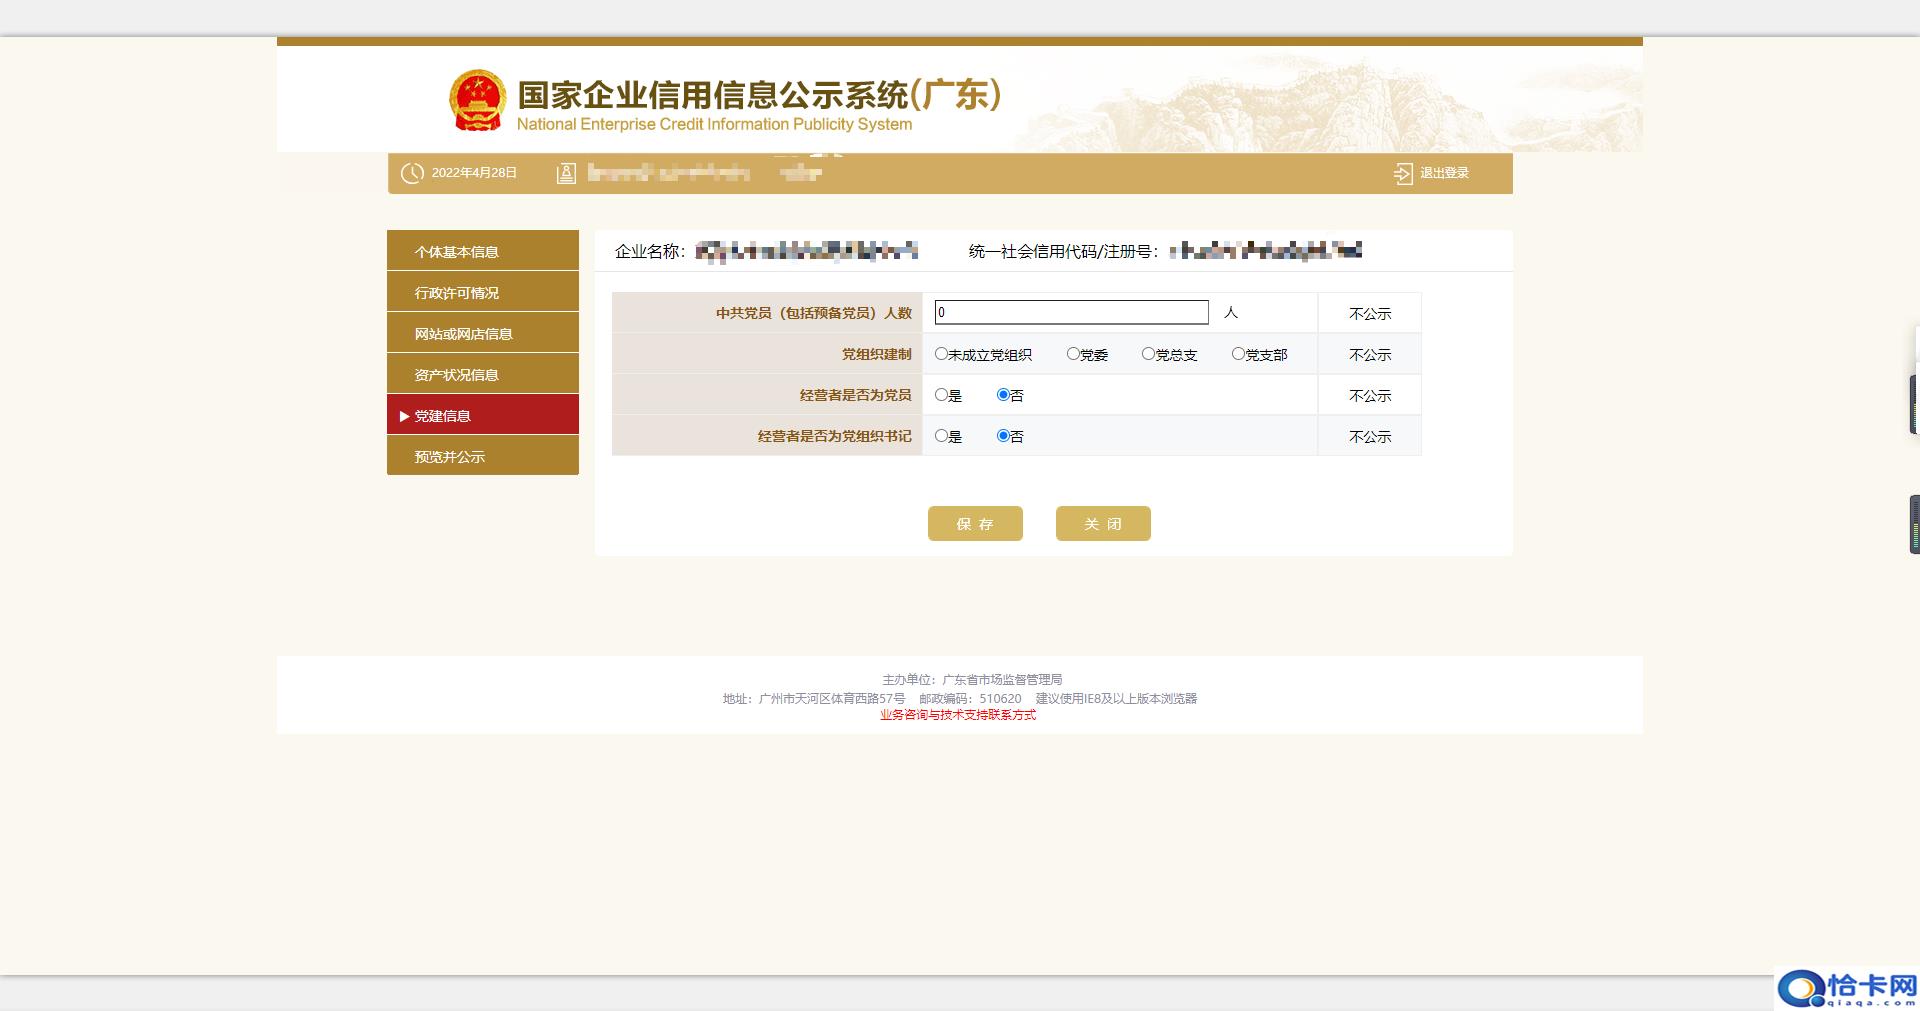Select 未成立党组织 for 党组织建制
Image resolution: width=1920 pixels, height=1011 pixels.
click(x=939, y=354)
